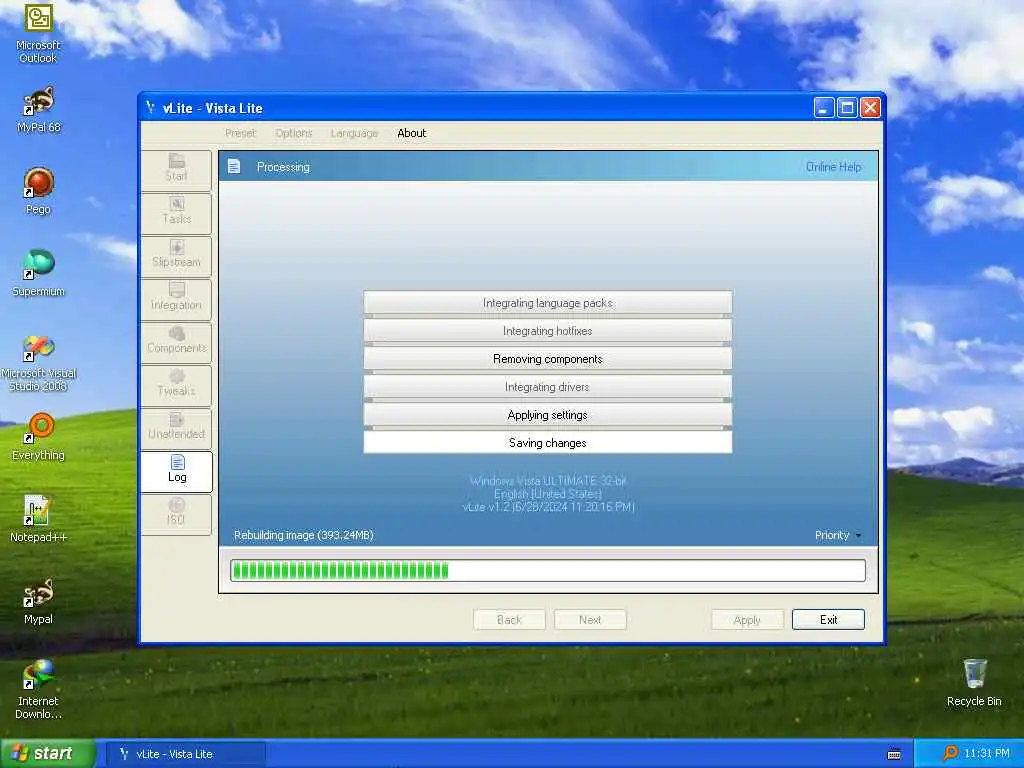
Task: Click the Next button
Action: click(x=590, y=620)
